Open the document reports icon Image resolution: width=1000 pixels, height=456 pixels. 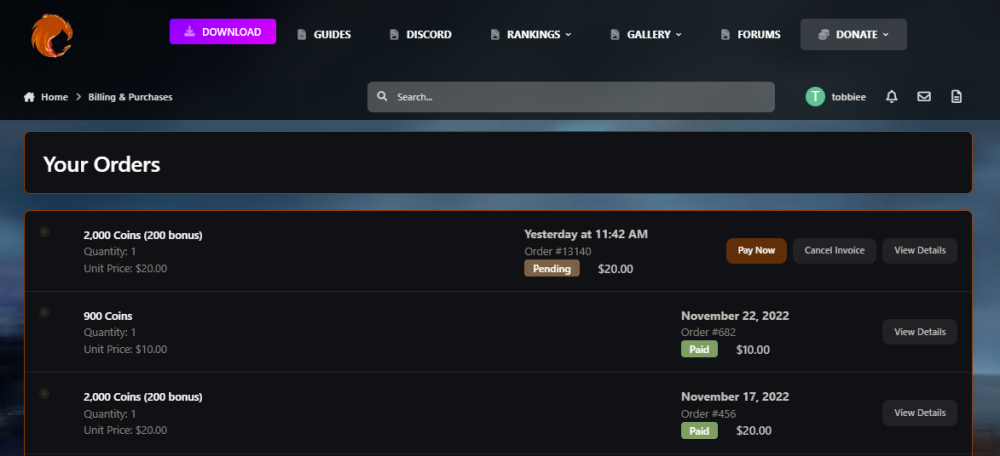[956, 97]
